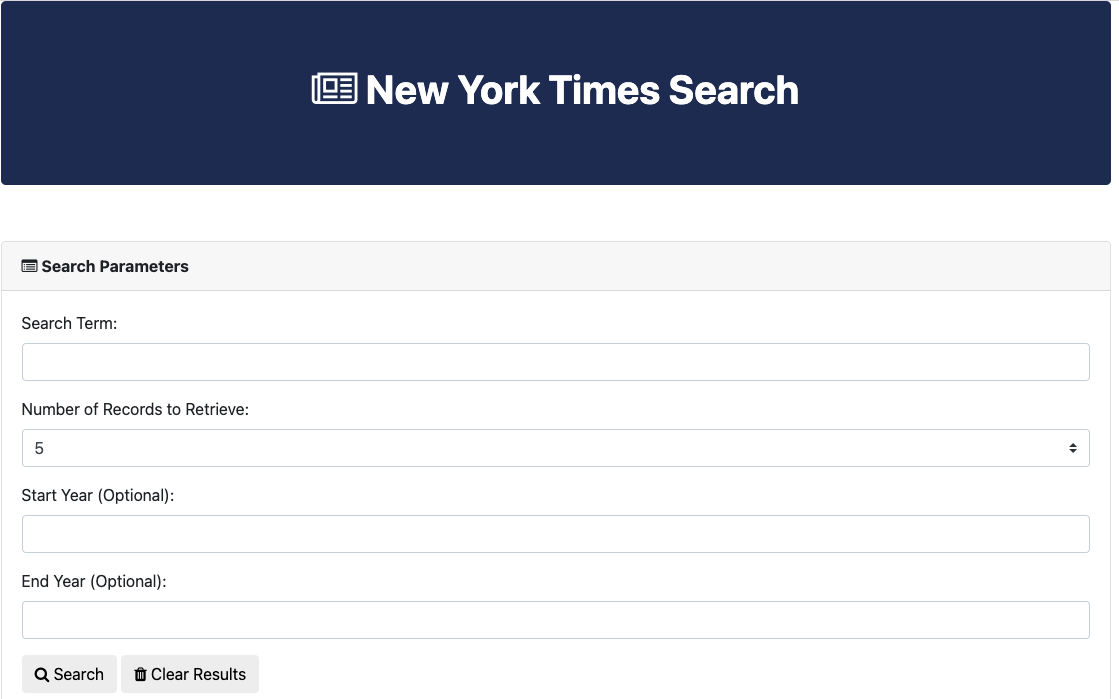Open the Number of Records to Retrieve dropdown

pos(555,448)
